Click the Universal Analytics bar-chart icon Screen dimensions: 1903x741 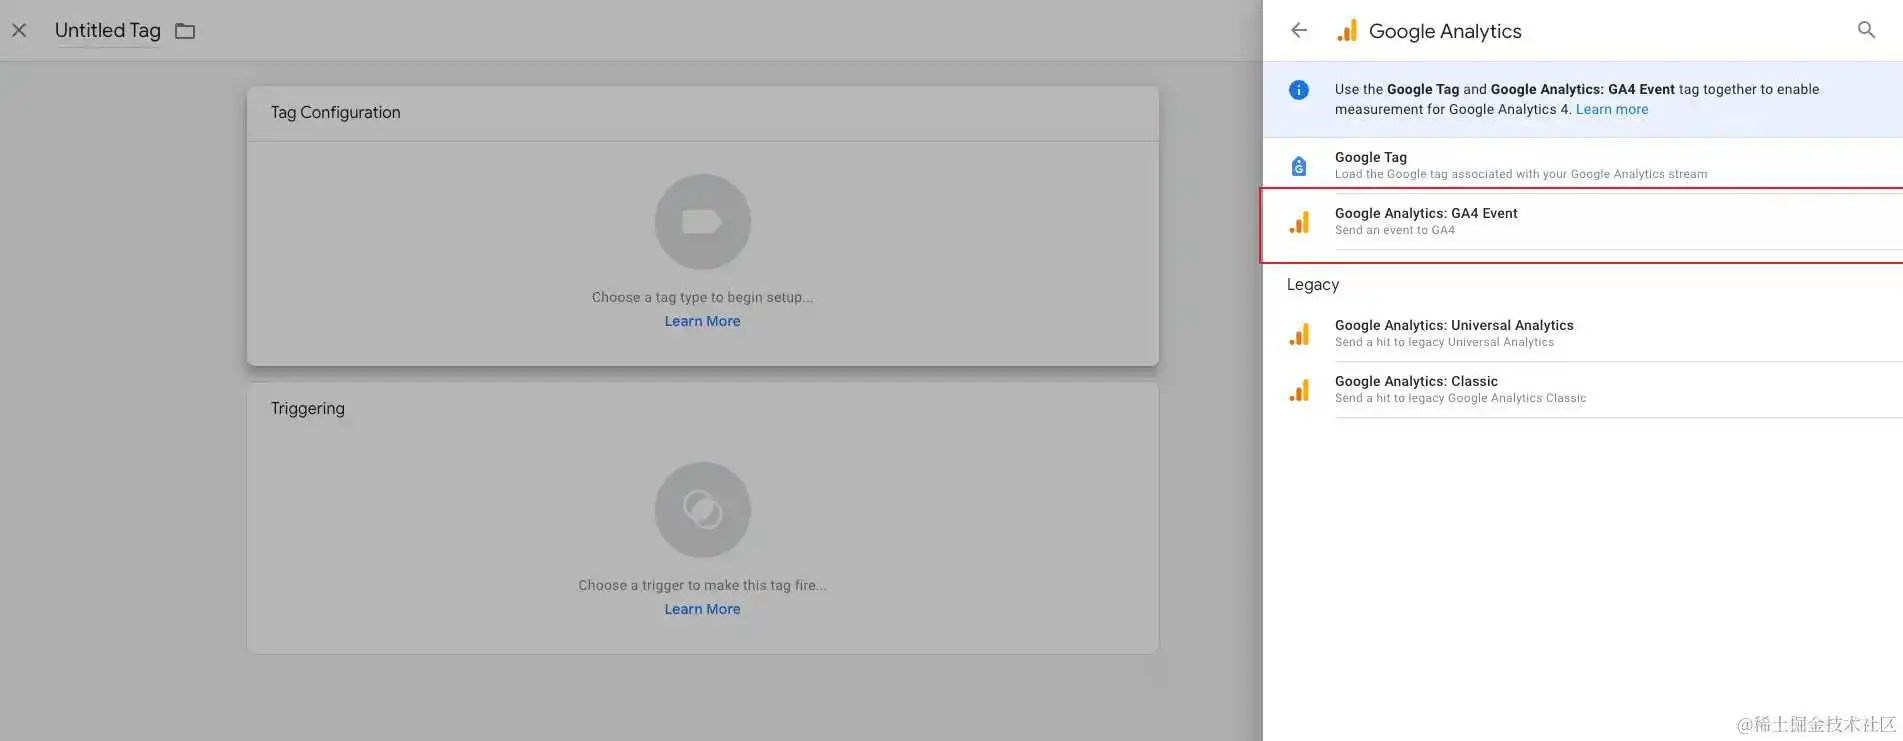(x=1299, y=334)
